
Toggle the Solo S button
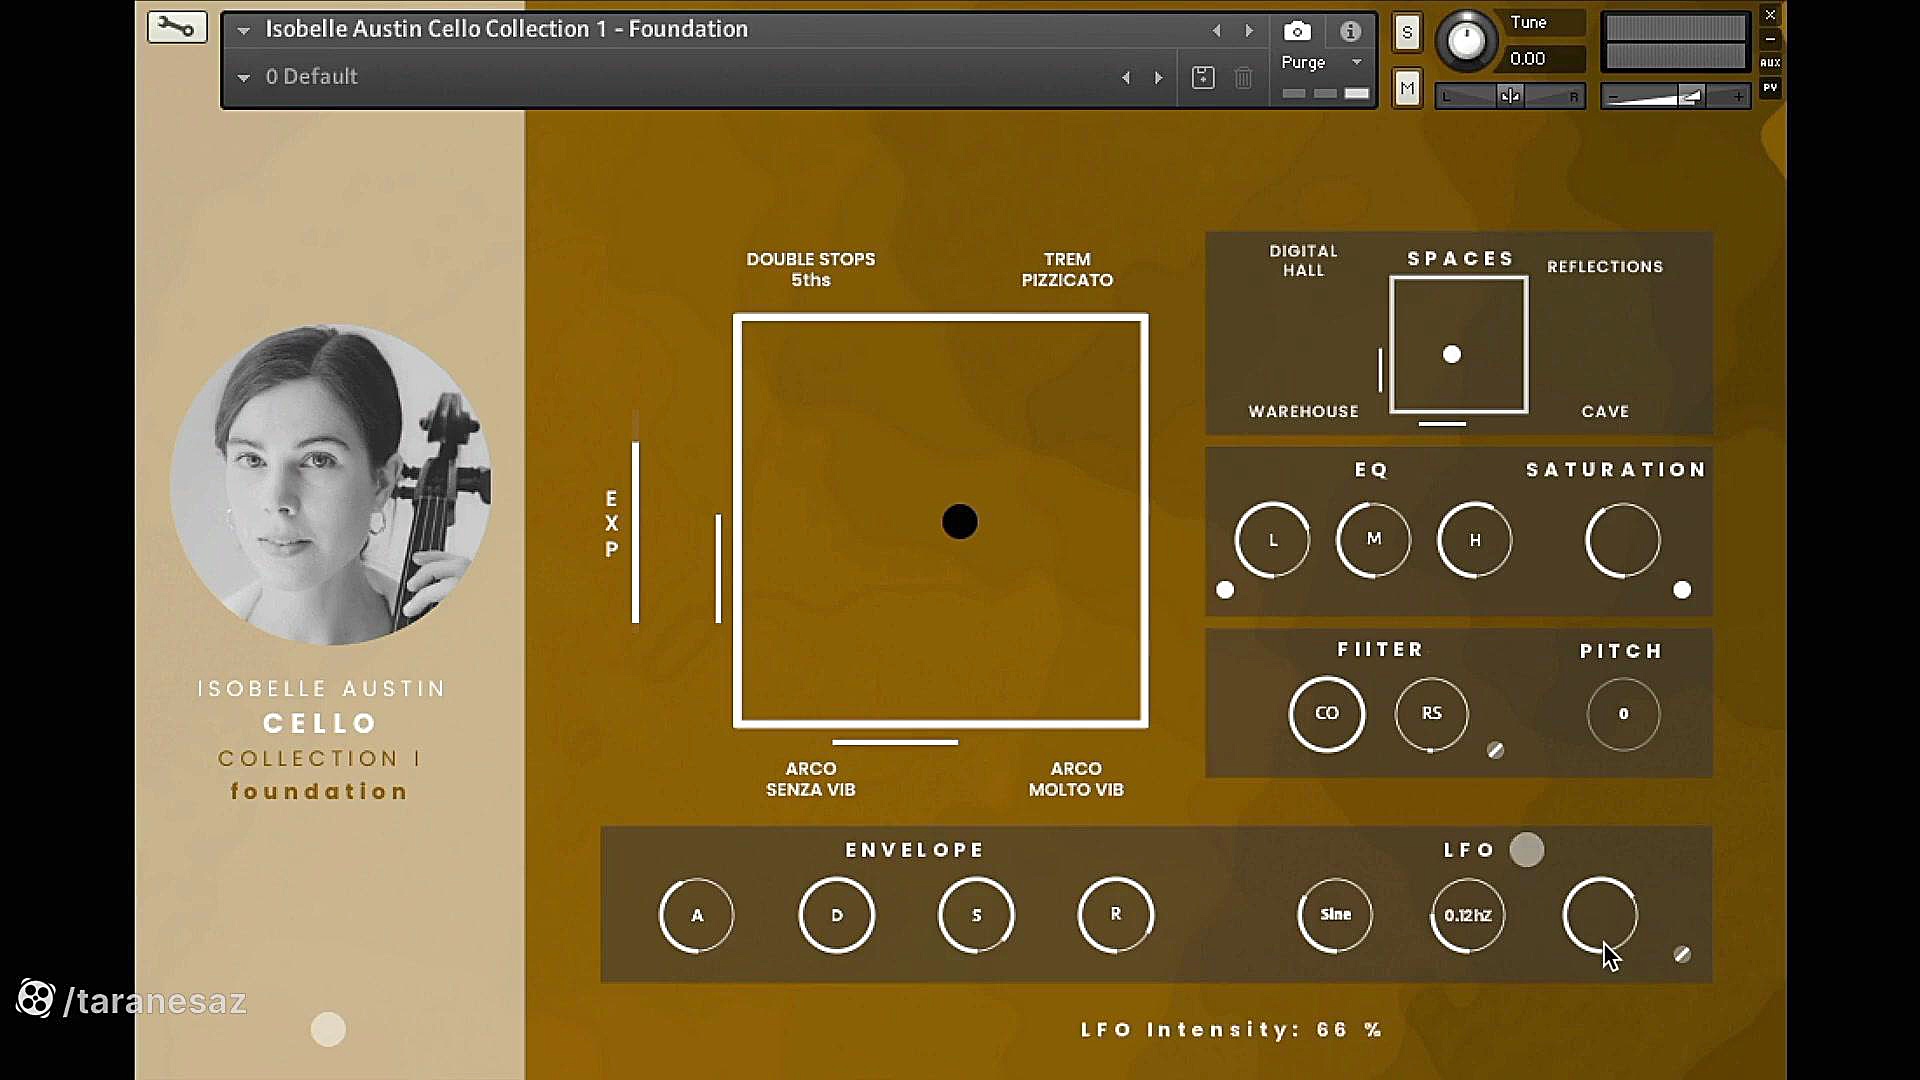1407,32
